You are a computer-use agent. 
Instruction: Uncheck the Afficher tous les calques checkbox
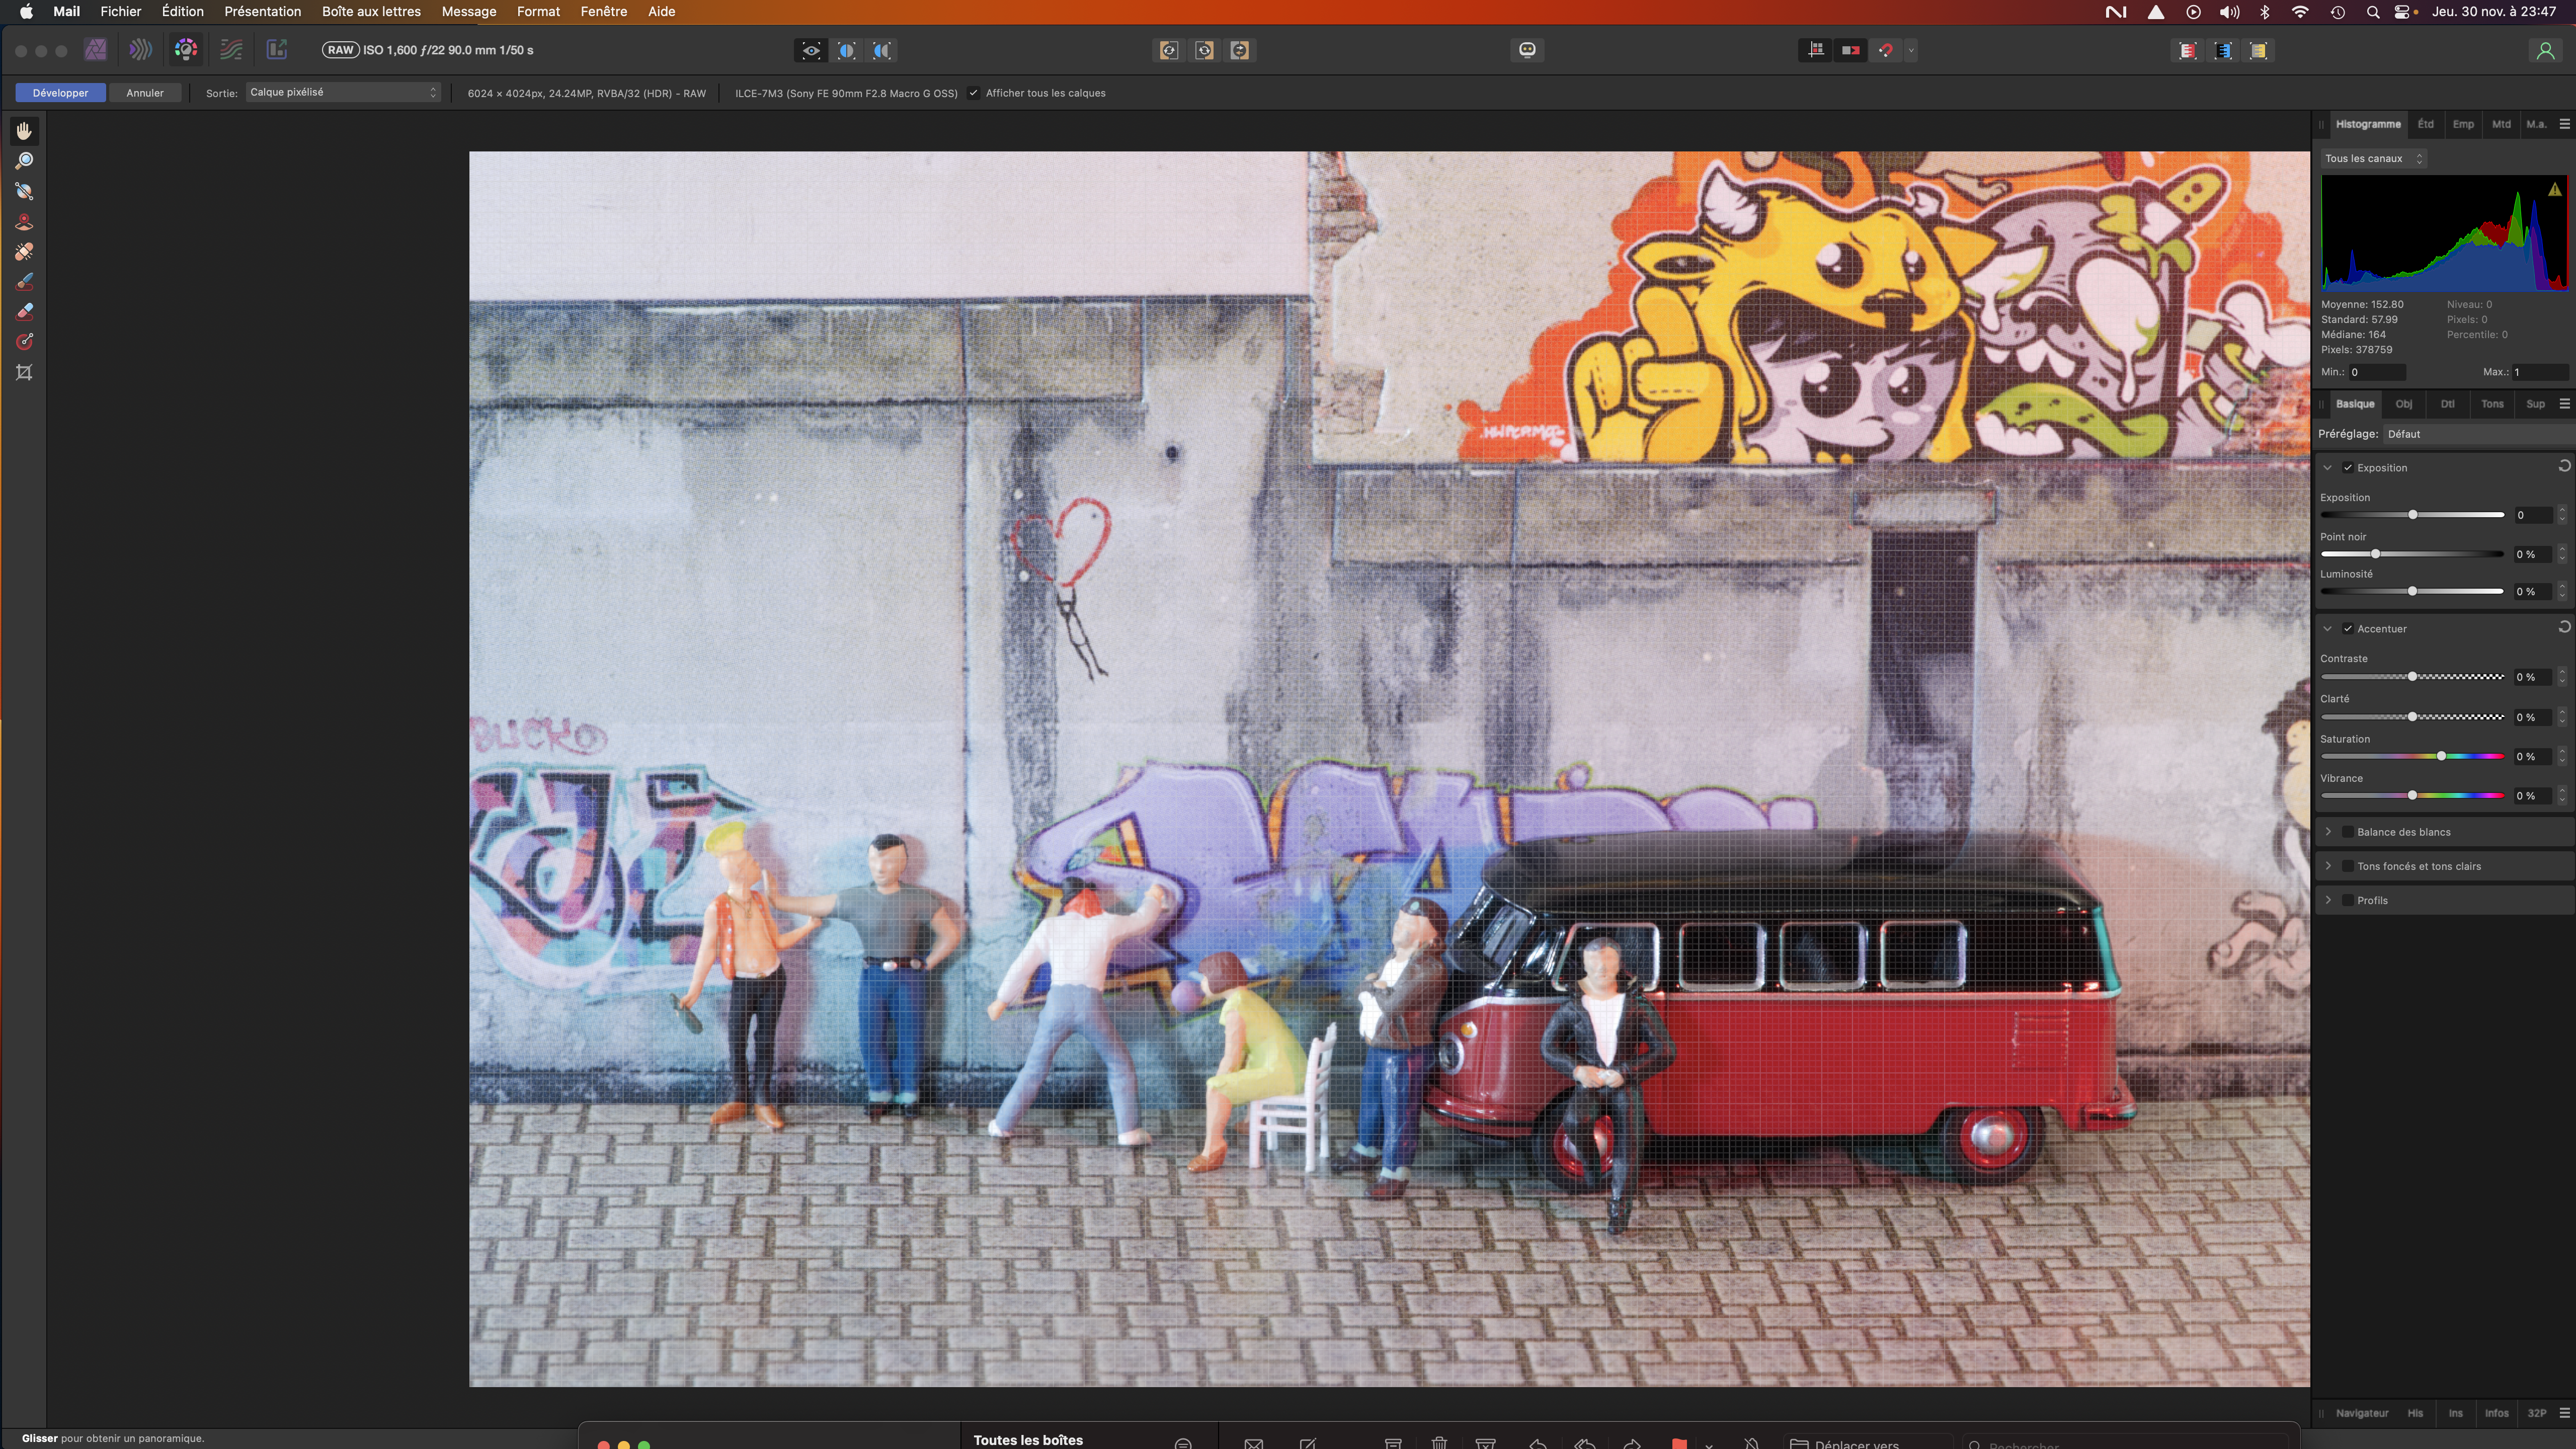coord(973,93)
